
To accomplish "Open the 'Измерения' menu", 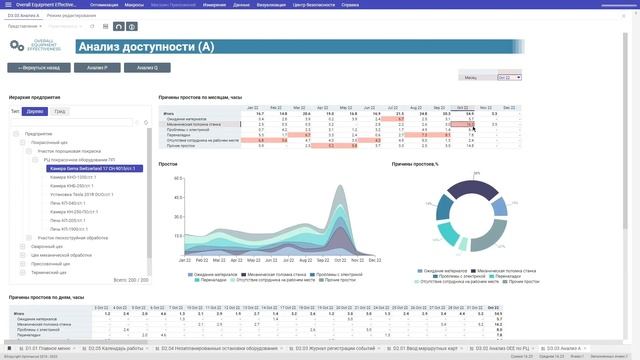I will coord(214,5).
